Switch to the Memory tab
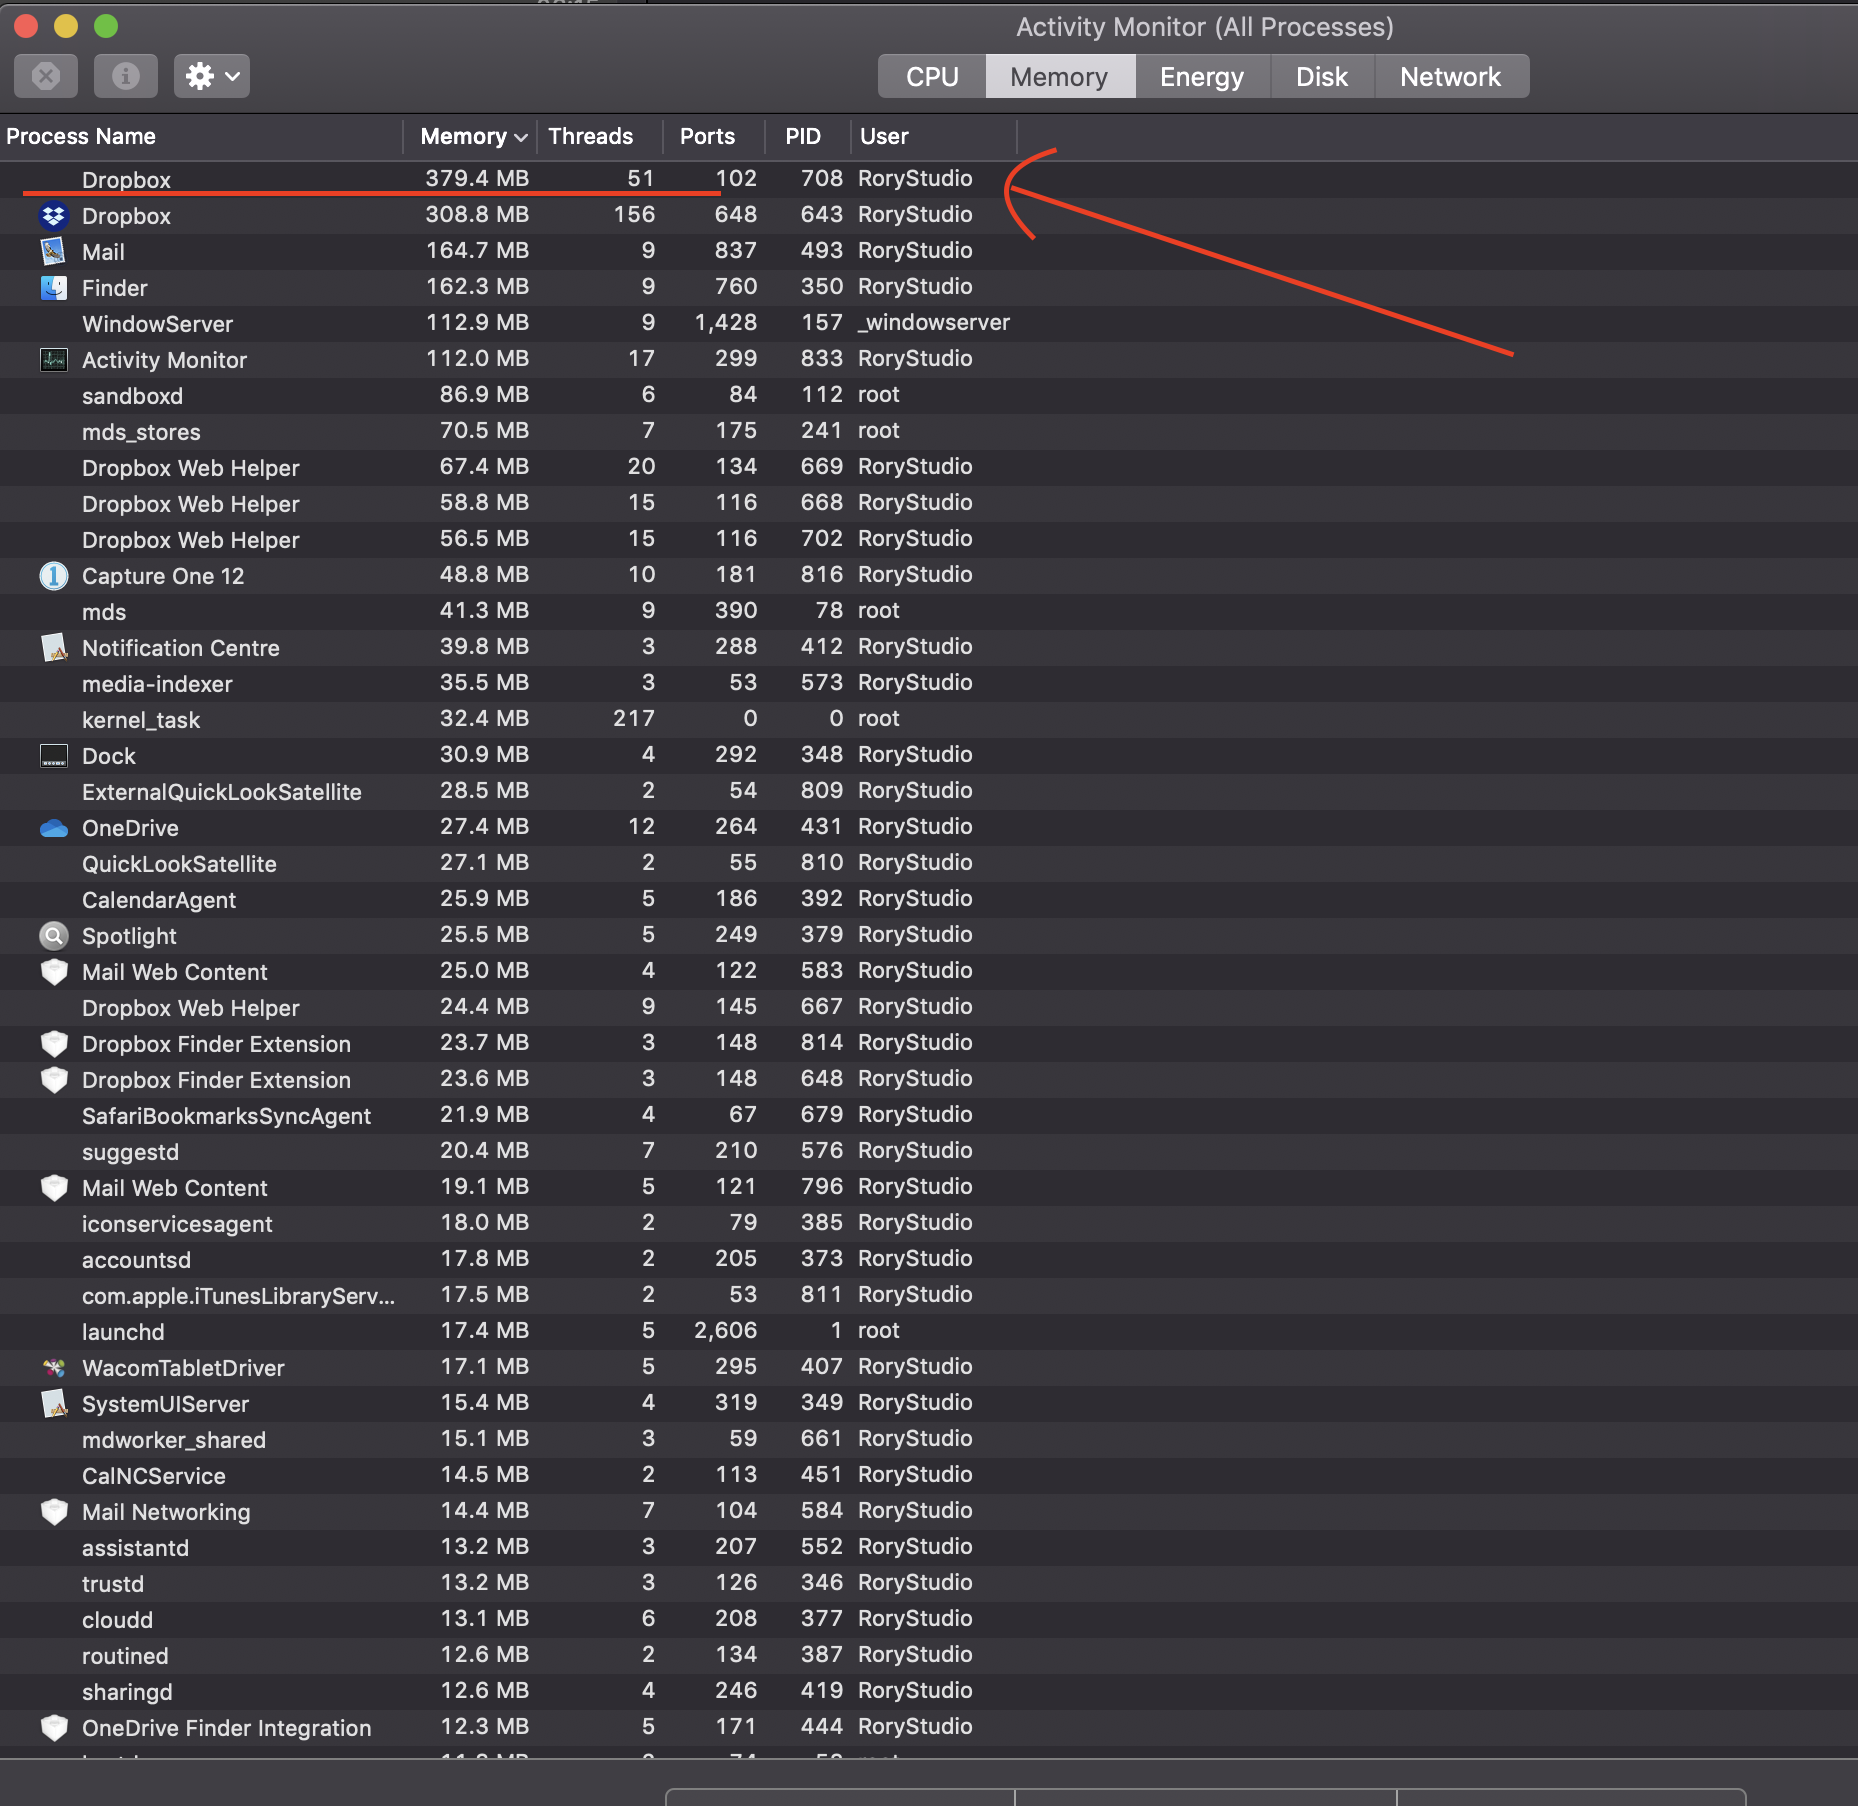 [1060, 76]
